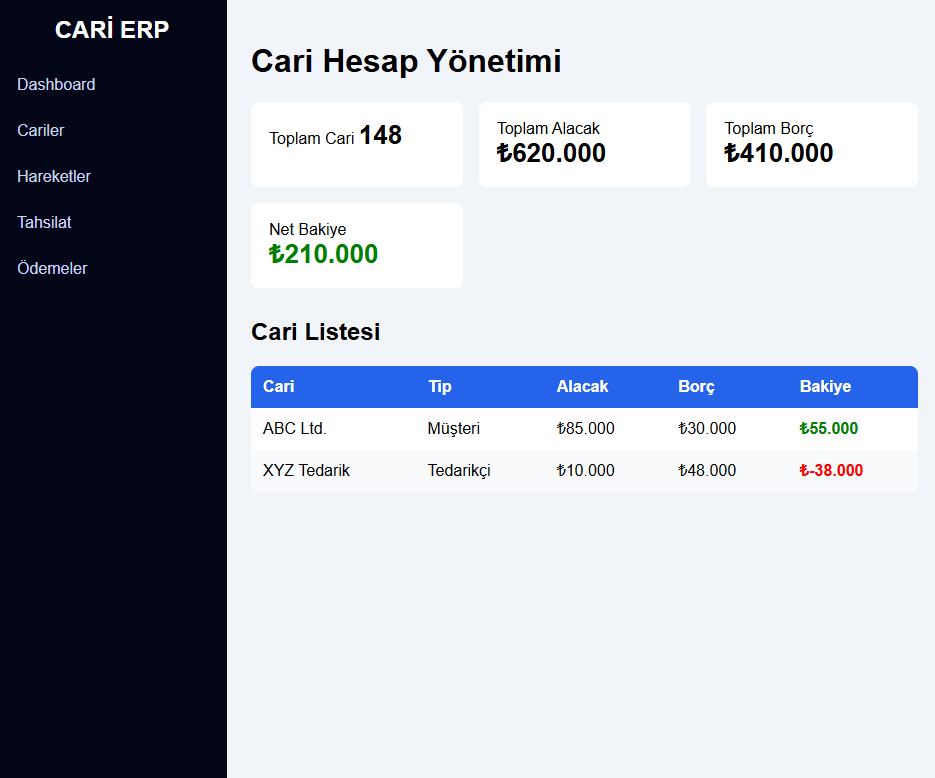Click the XYZ Tedarik row name
Screen dimensions: 935x778
[x=306, y=471]
